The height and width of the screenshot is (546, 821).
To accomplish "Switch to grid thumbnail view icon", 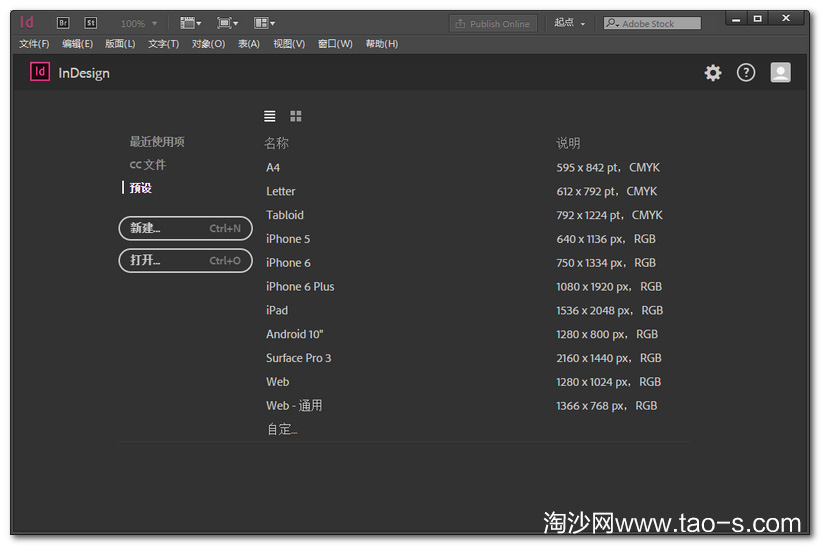I will click(x=296, y=116).
